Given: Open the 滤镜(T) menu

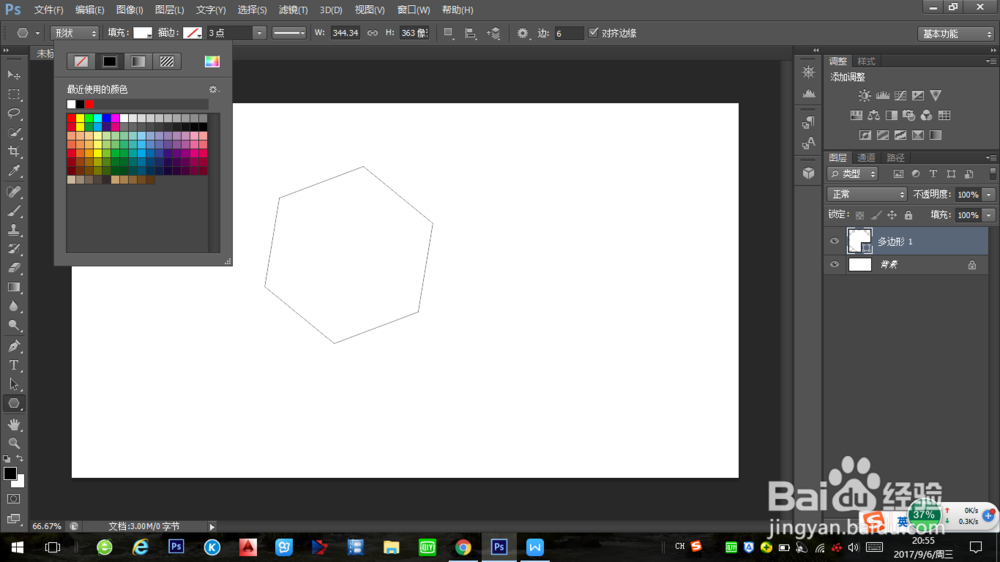Looking at the screenshot, I should coord(293,10).
